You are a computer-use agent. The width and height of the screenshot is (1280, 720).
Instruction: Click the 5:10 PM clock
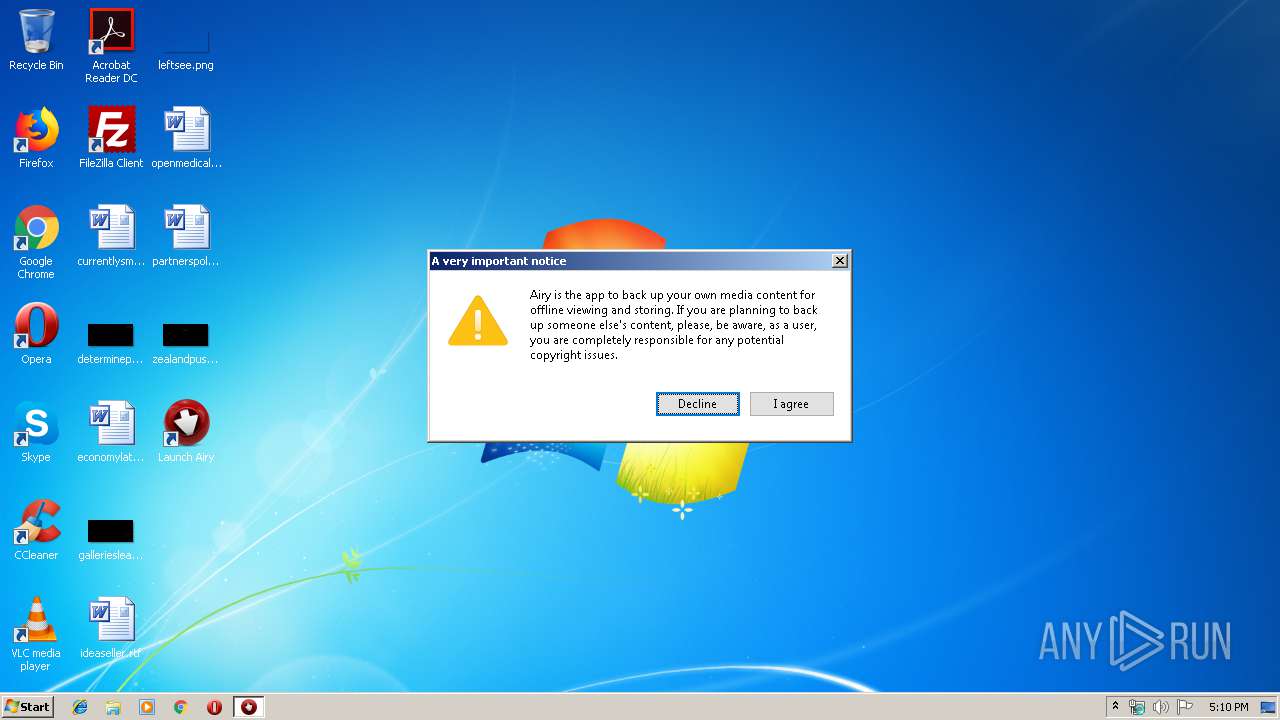pyautogui.click(x=1228, y=707)
